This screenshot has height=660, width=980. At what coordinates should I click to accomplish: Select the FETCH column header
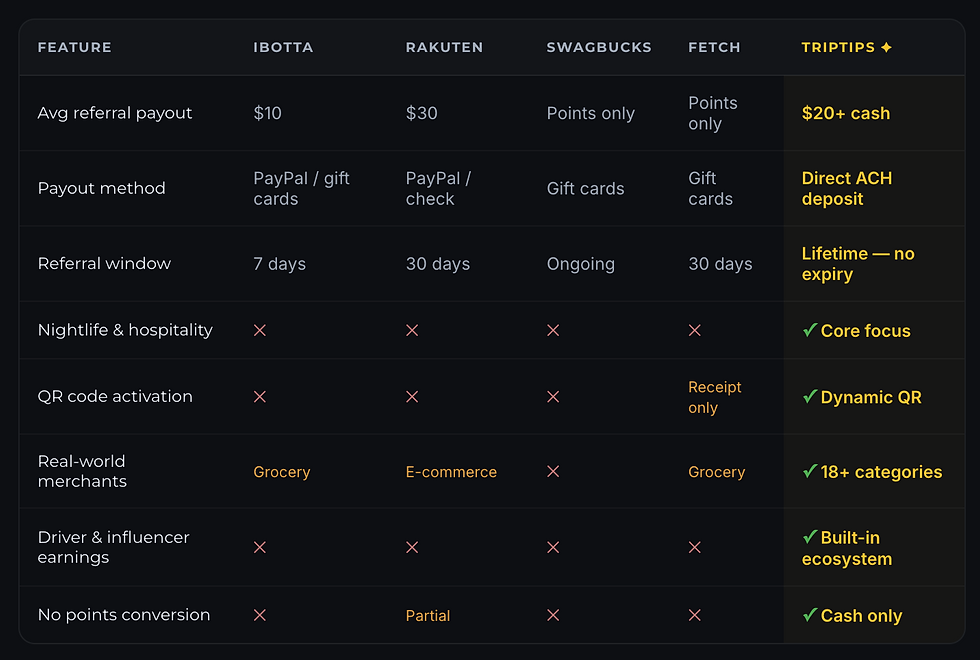click(714, 48)
